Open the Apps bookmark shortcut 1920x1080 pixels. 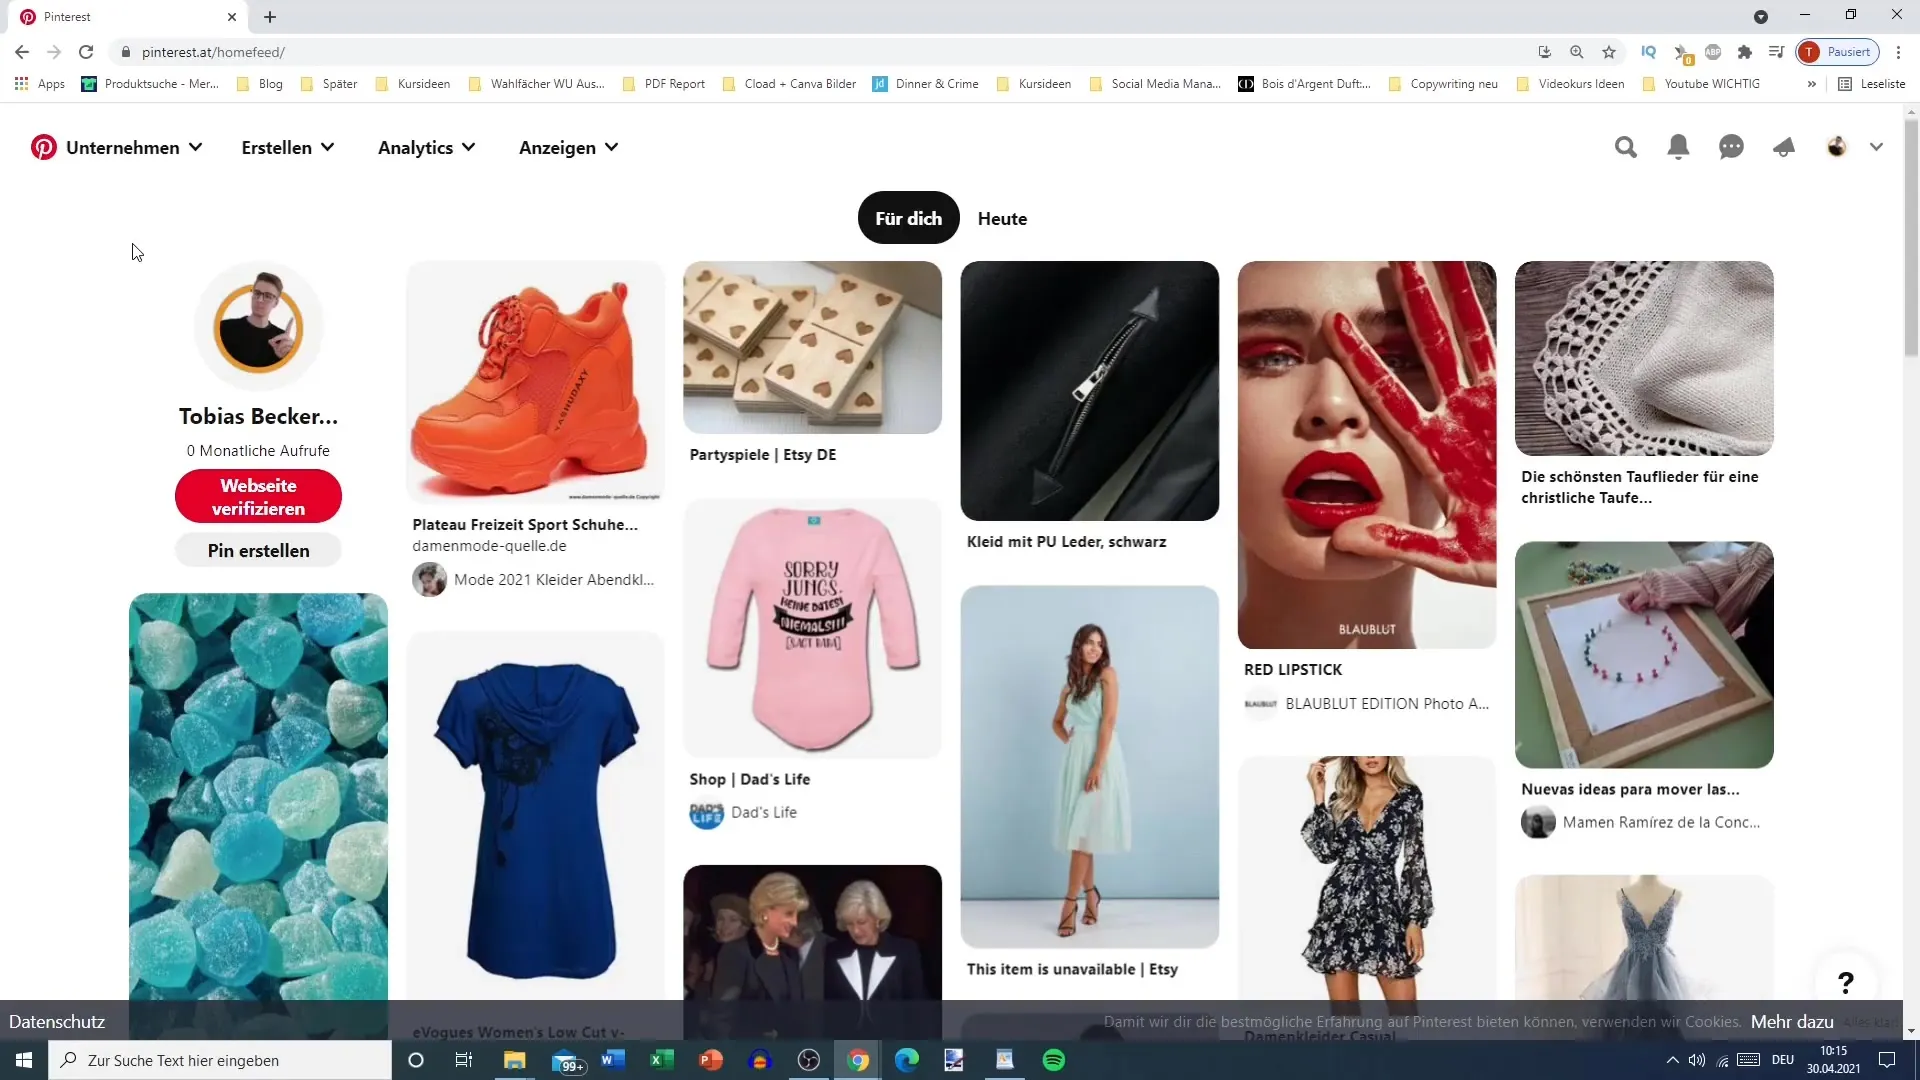coord(40,84)
